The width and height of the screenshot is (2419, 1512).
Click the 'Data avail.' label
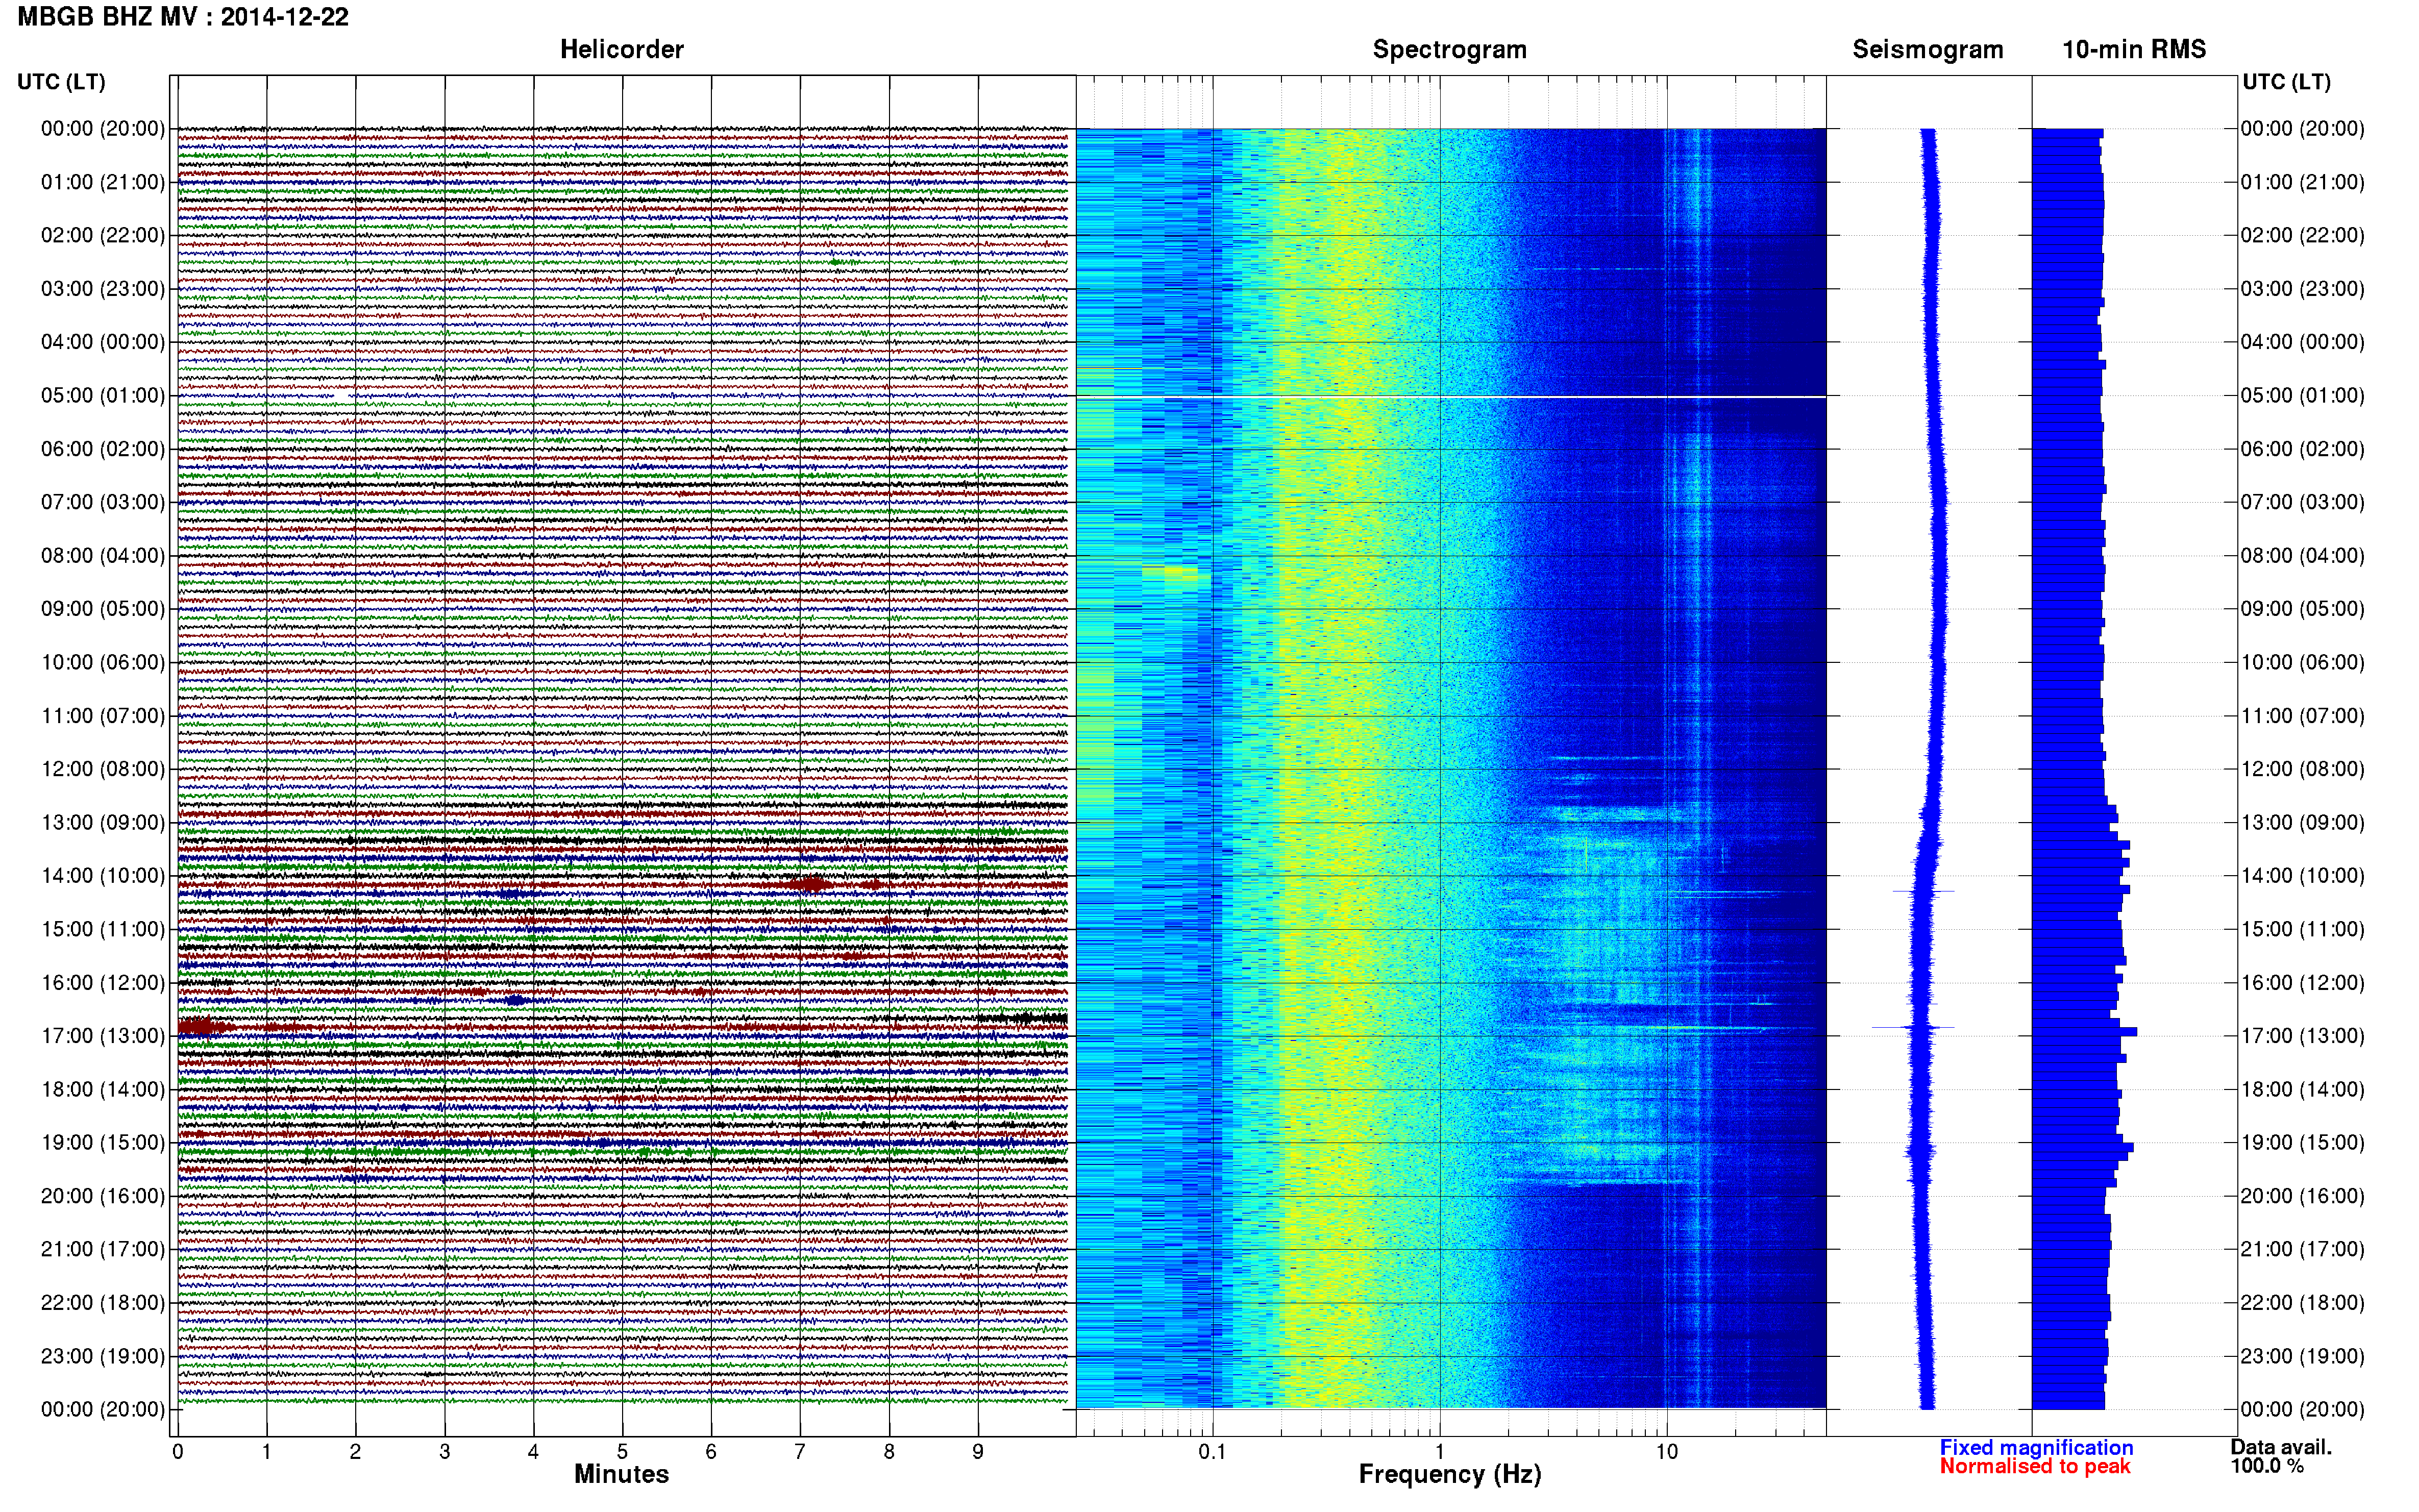[2281, 1447]
